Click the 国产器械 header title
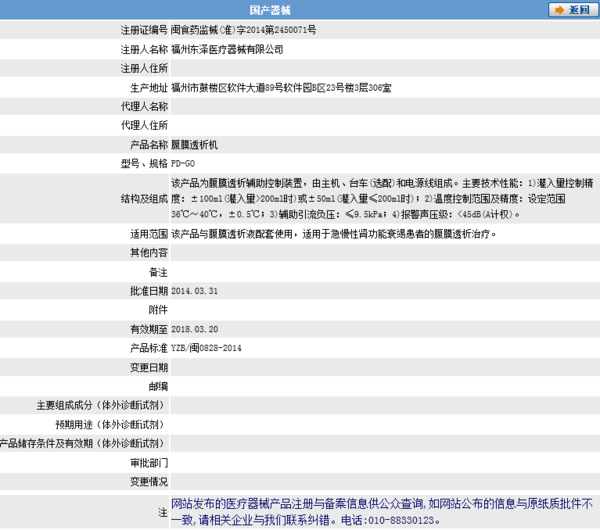 pyautogui.click(x=270, y=10)
